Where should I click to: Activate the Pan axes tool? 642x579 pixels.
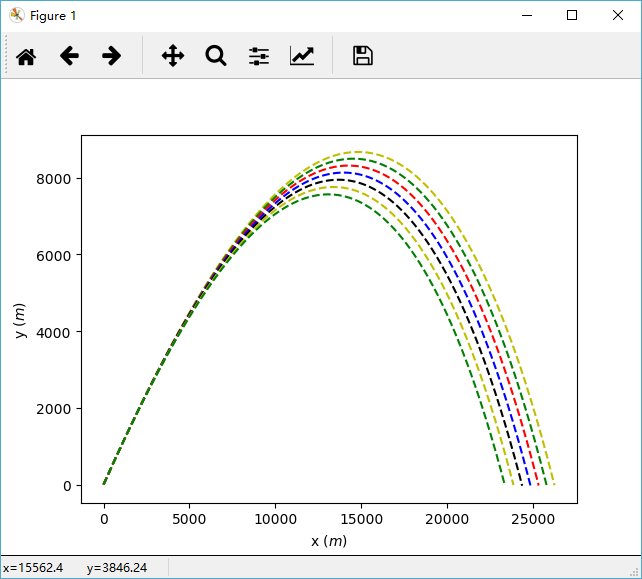point(173,56)
